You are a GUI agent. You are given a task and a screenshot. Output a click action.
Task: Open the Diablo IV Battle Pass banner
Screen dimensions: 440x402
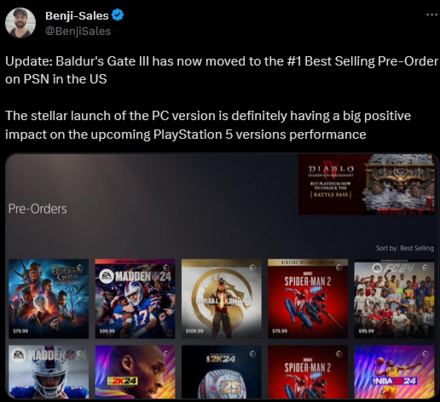(x=366, y=184)
